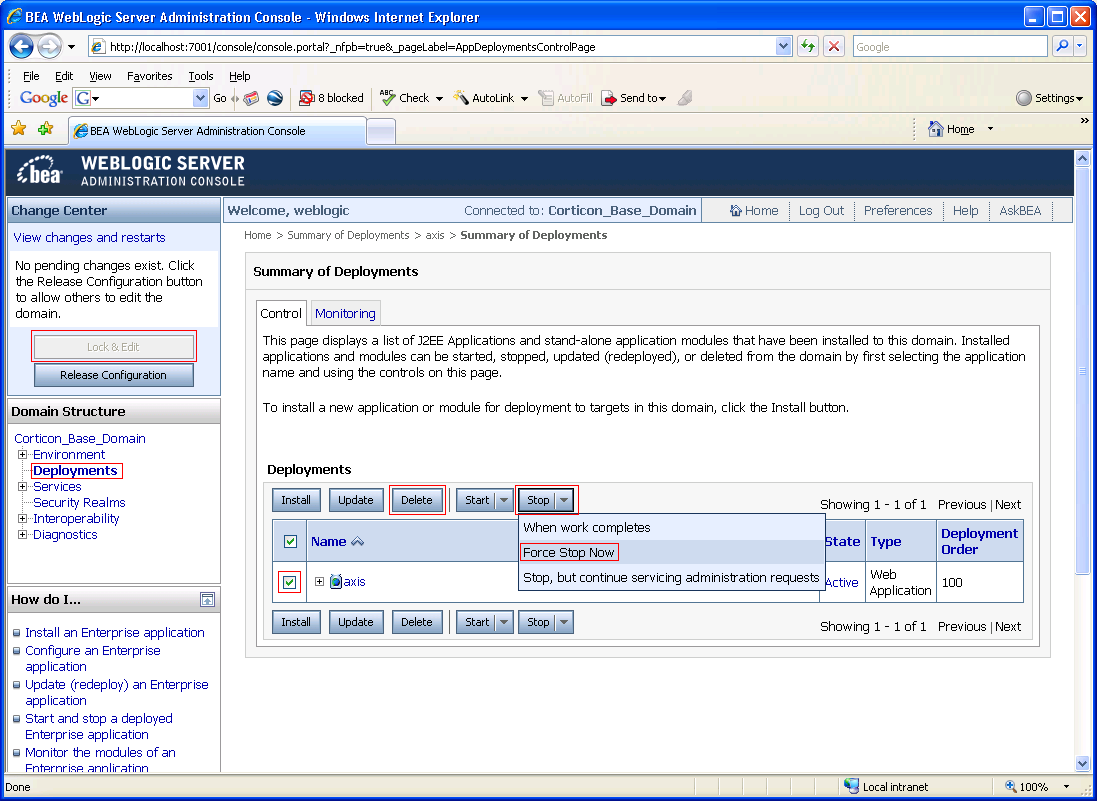Click the browser Back arrow button
Viewport: 1099px width, 804px height.
tap(21, 47)
